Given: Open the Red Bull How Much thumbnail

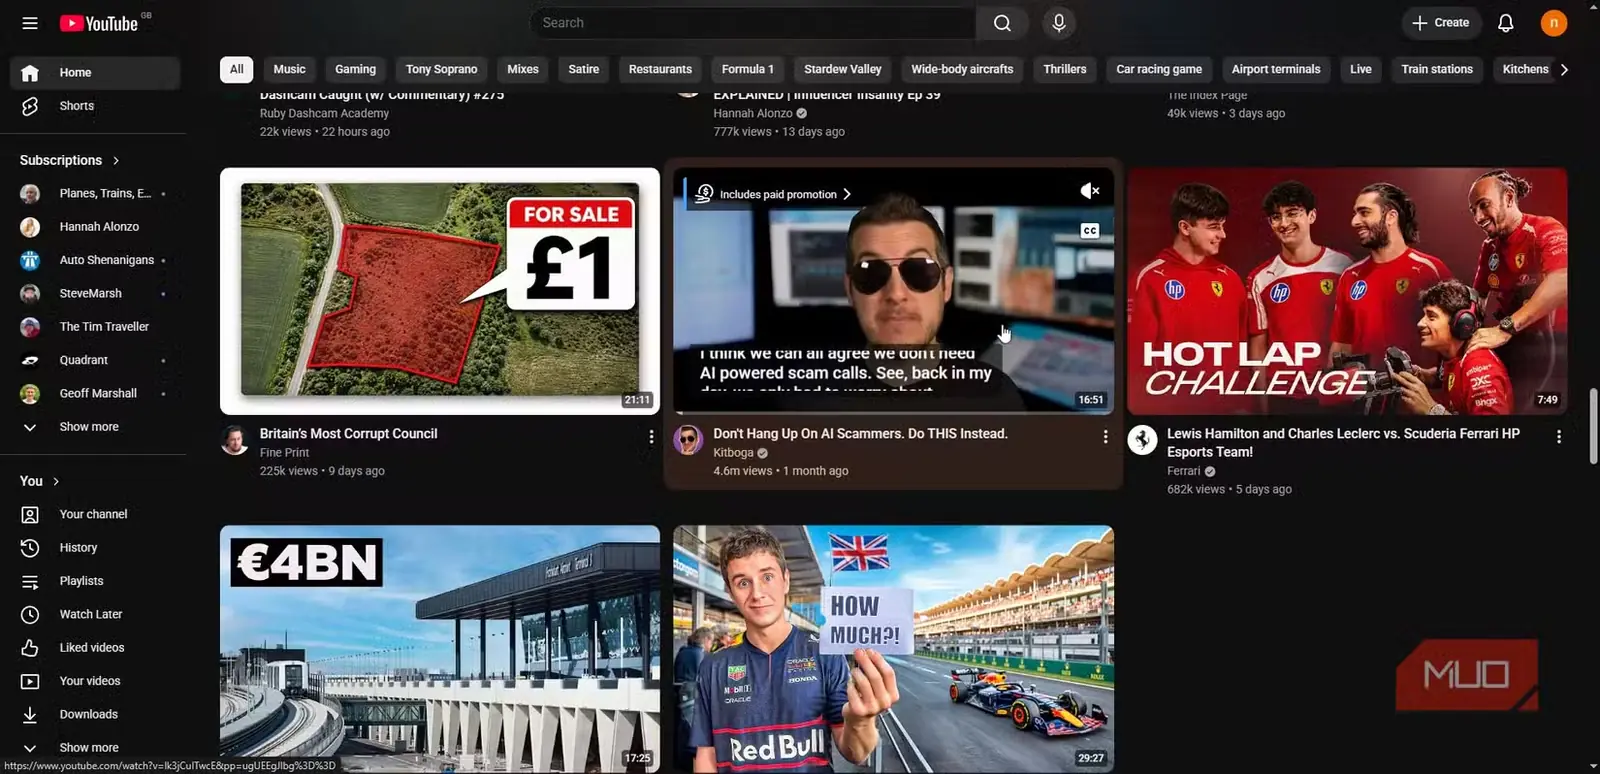Looking at the screenshot, I should (893, 648).
